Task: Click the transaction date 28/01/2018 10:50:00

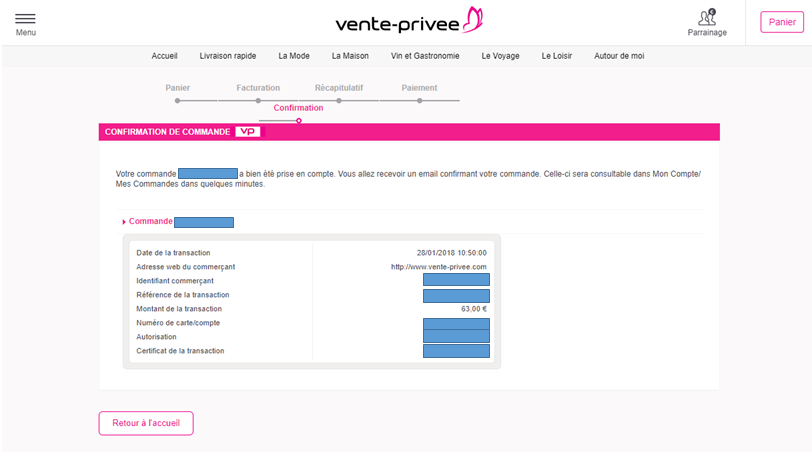Action: click(452, 253)
